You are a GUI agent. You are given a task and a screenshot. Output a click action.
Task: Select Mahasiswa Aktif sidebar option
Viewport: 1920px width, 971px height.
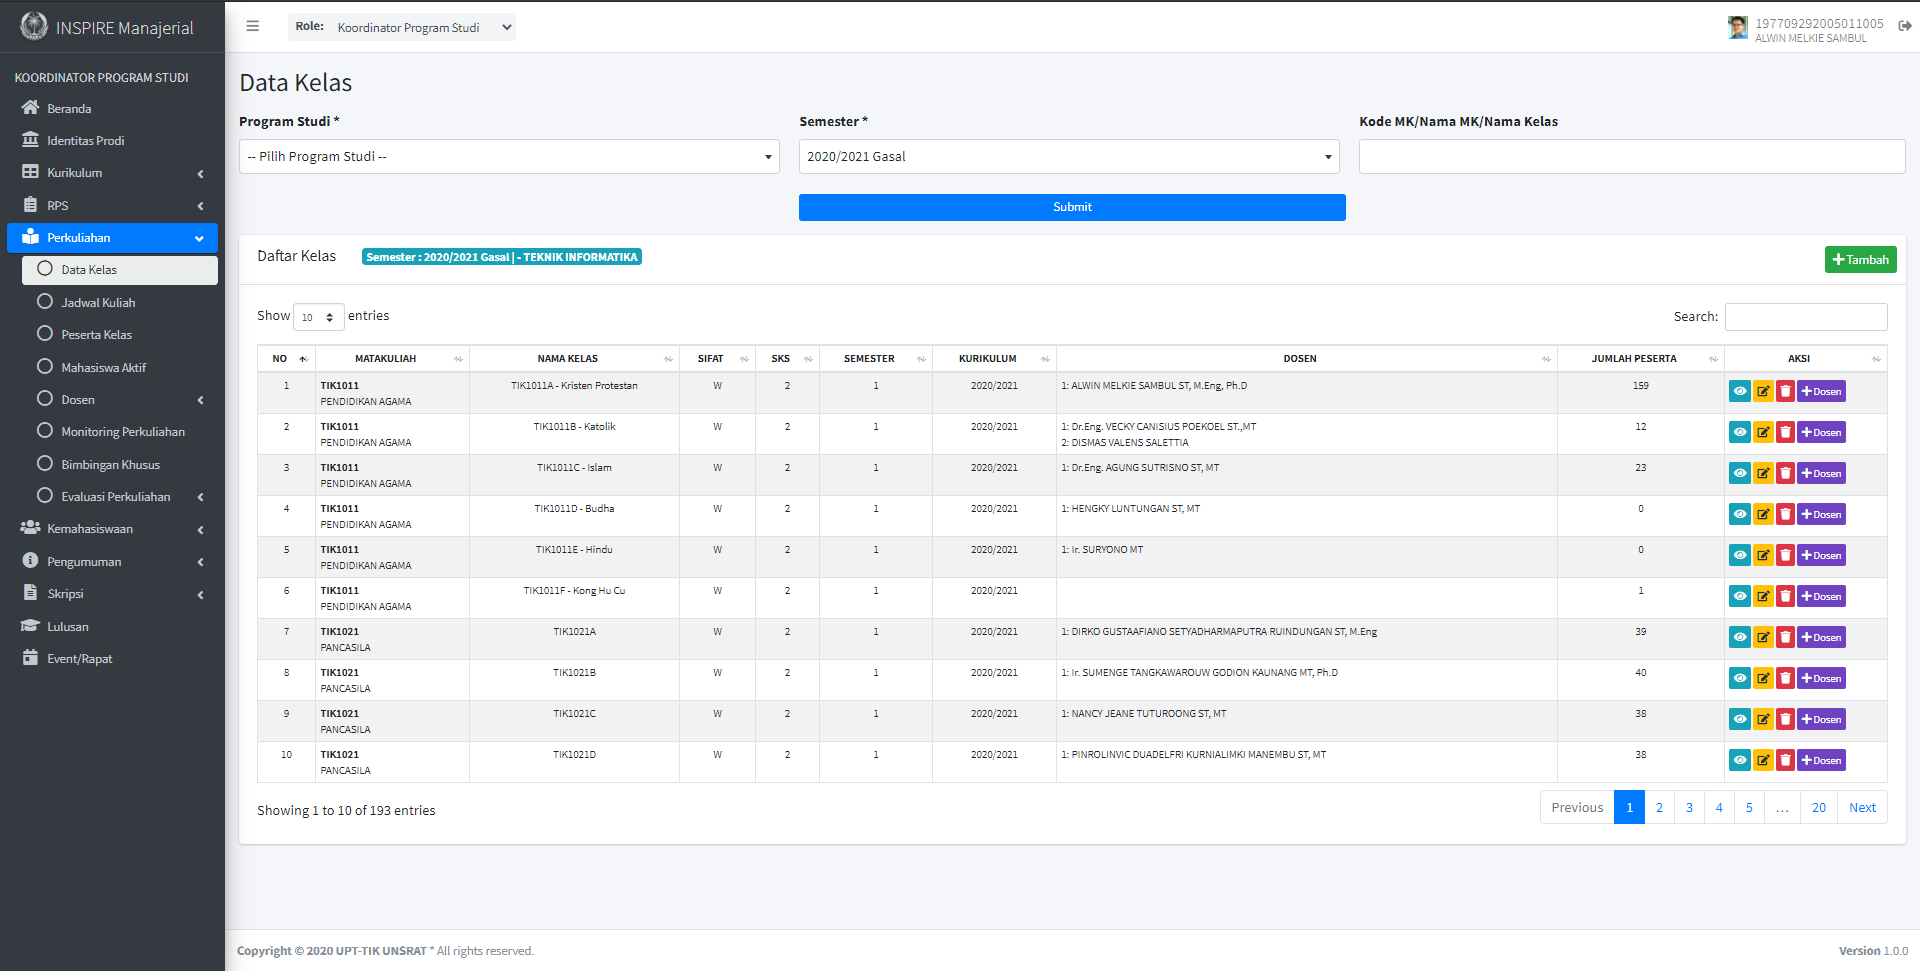click(x=103, y=368)
